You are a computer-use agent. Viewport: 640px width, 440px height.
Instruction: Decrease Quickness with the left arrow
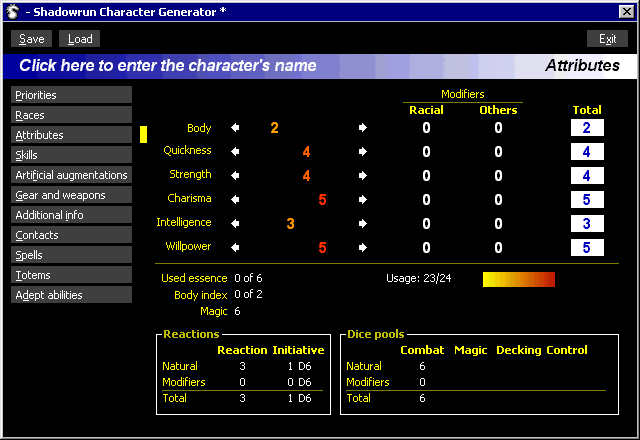[x=235, y=152]
